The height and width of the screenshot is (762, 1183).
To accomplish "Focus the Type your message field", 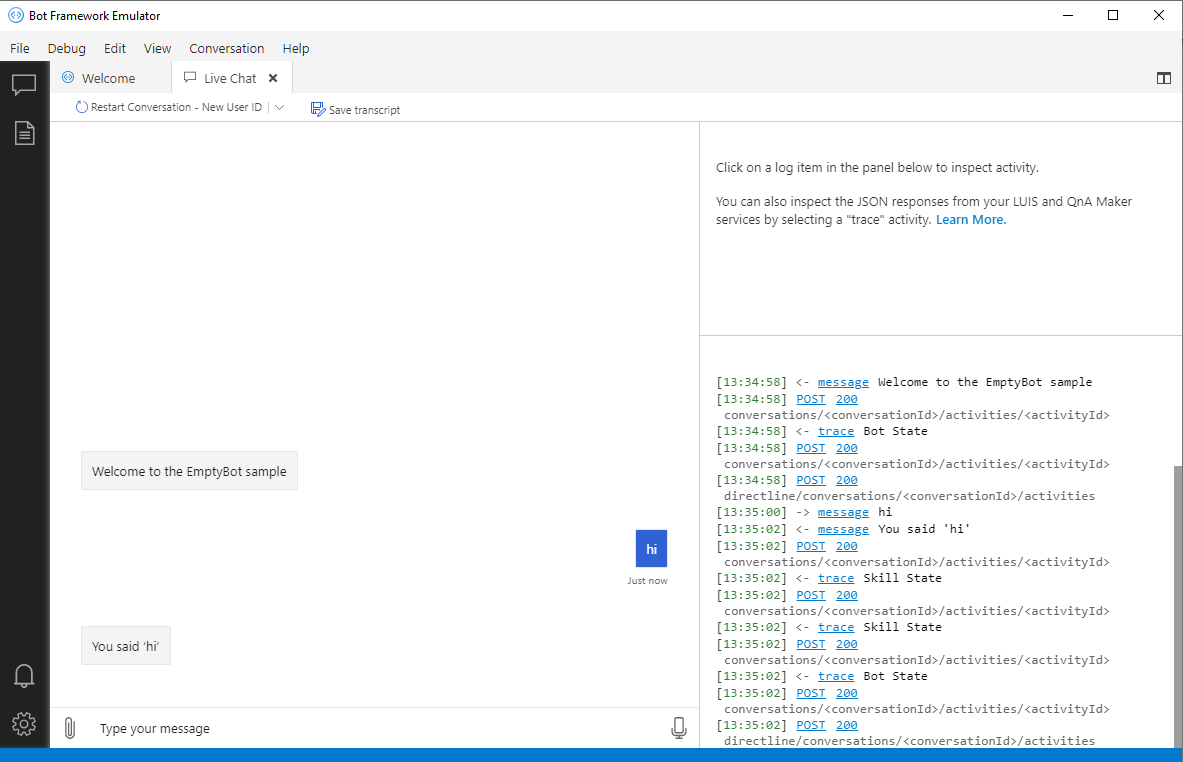I will click(x=300, y=728).
